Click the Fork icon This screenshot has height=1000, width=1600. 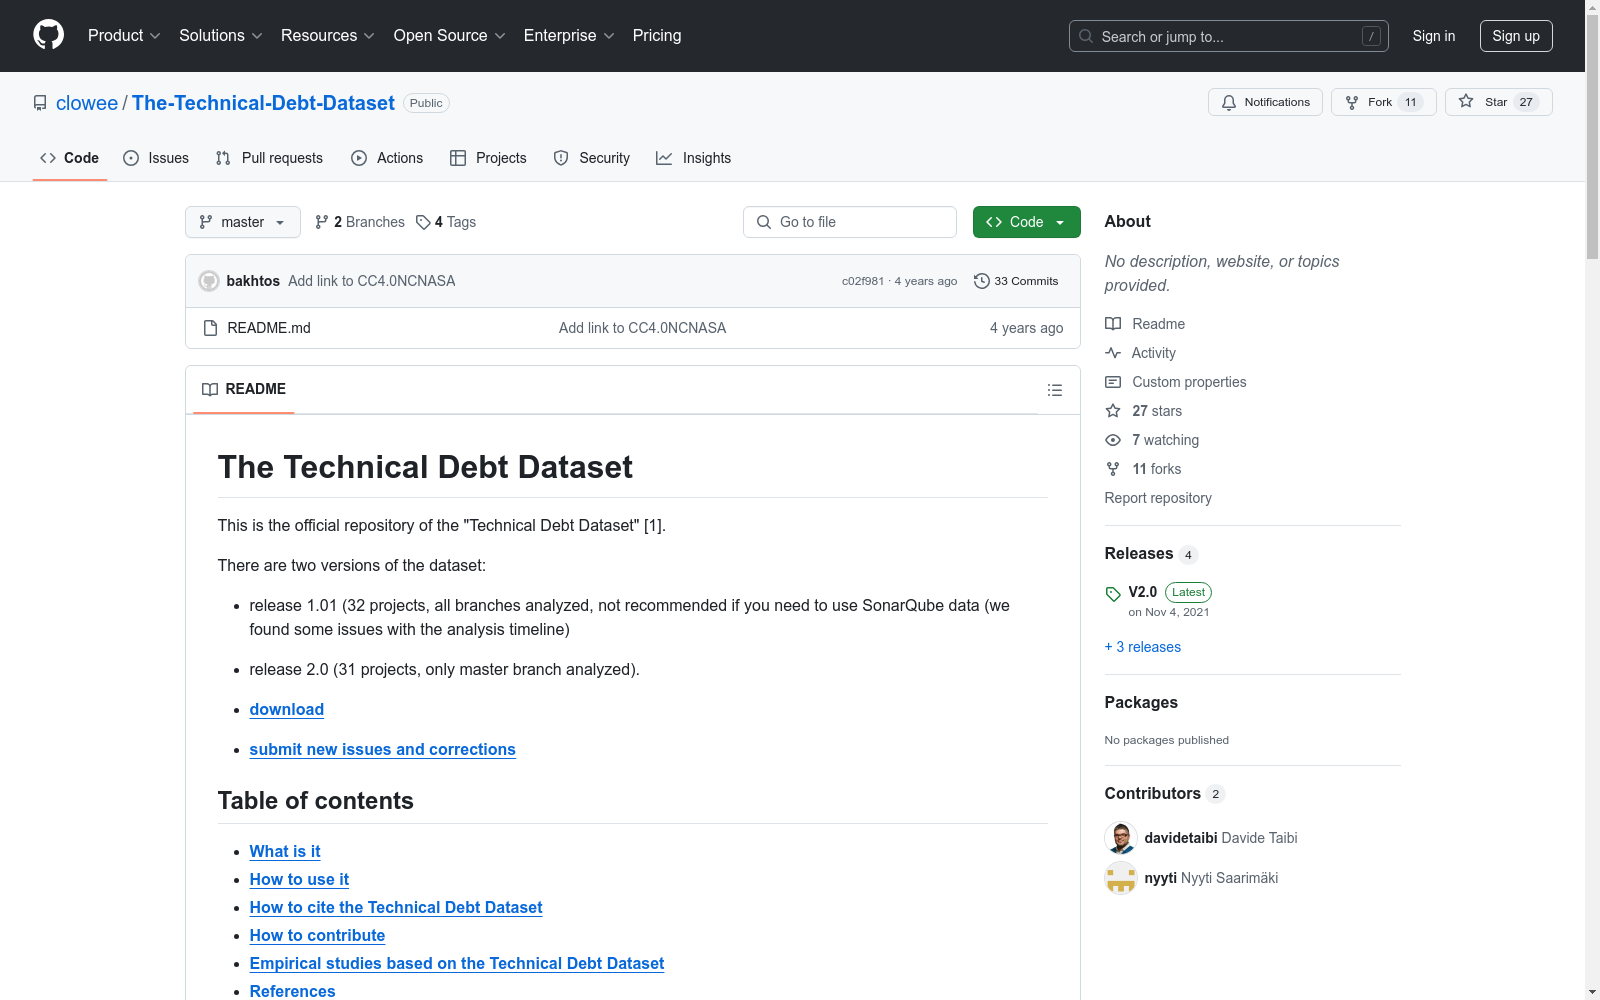click(x=1352, y=102)
